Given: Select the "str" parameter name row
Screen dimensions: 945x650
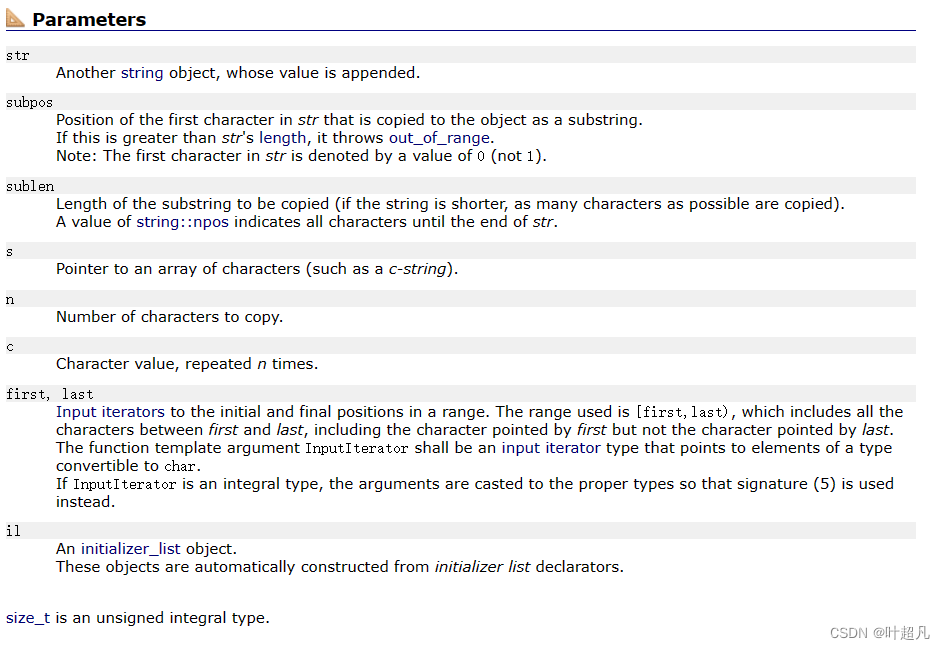Looking at the screenshot, I should (x=18, y=55).
